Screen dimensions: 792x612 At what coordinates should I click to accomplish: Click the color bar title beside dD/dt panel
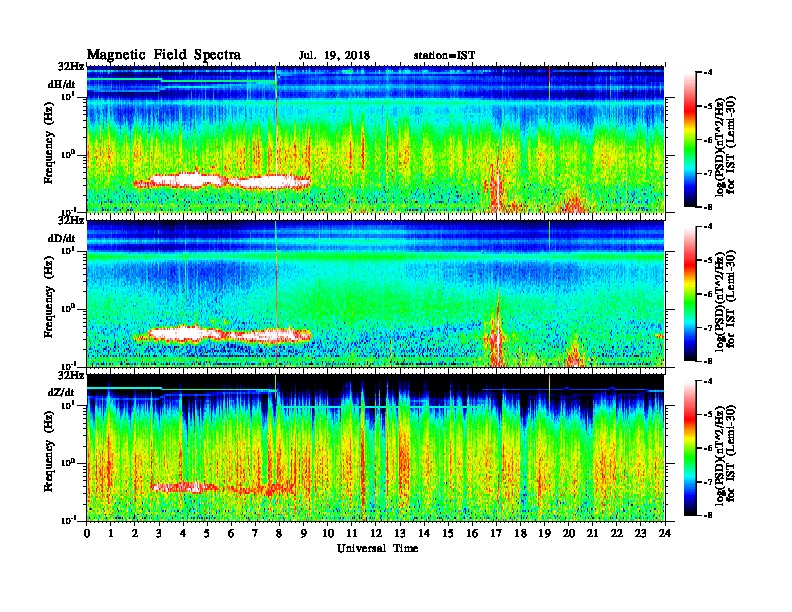(x=726, y=300)
